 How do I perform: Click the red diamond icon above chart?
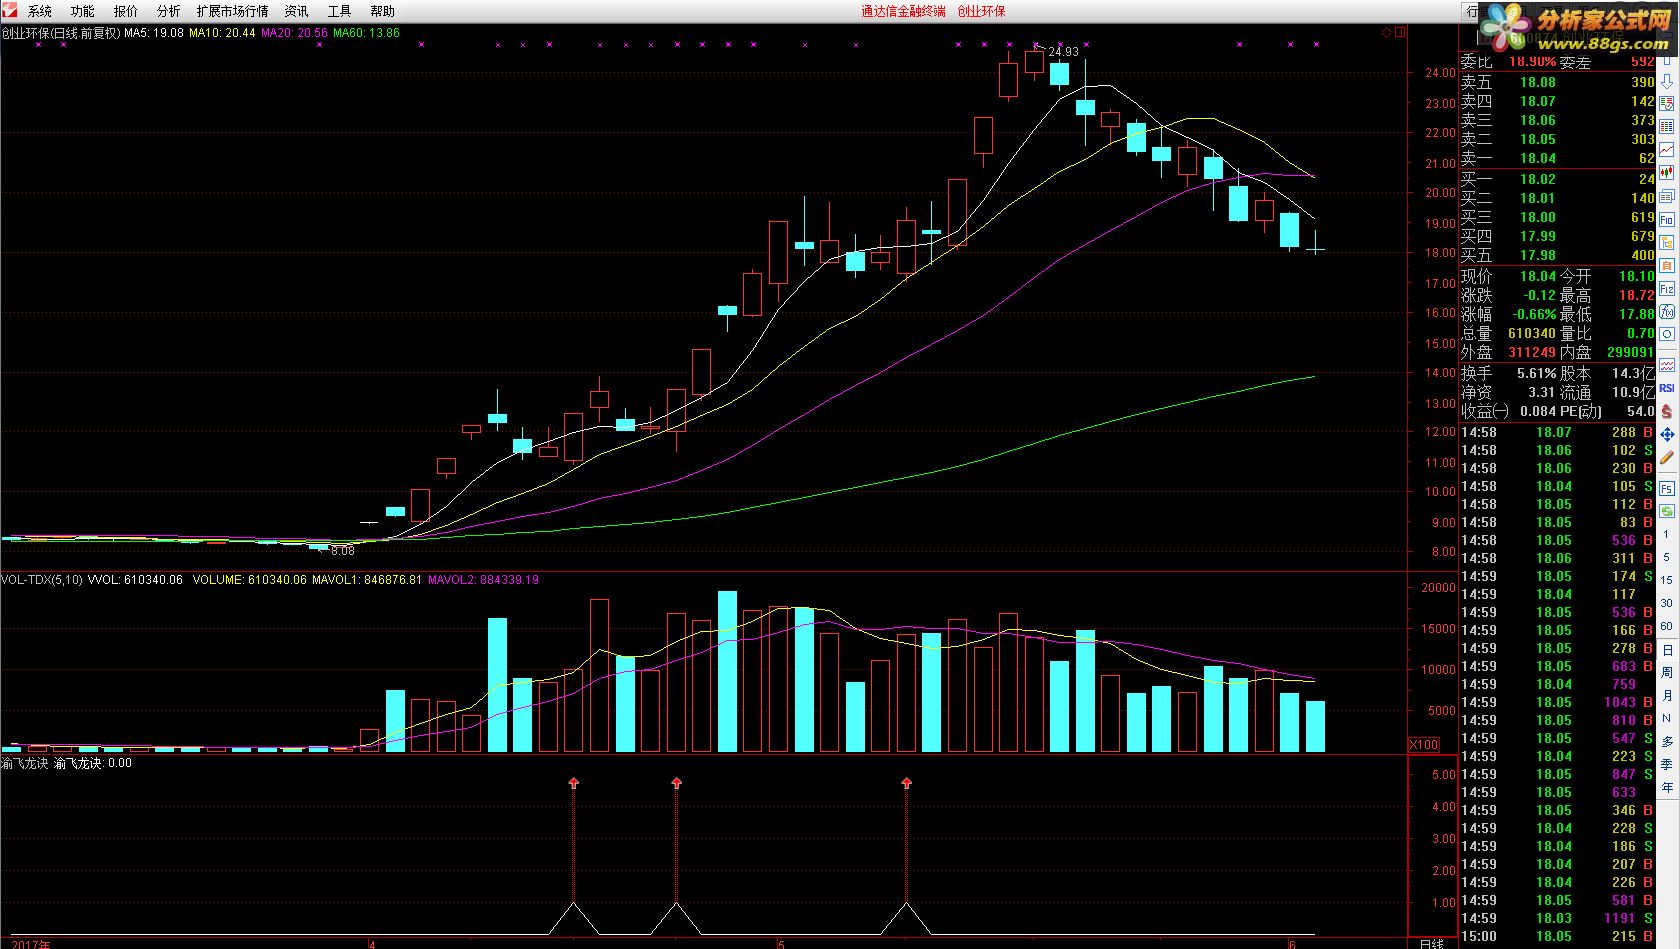pos(1387,32)
